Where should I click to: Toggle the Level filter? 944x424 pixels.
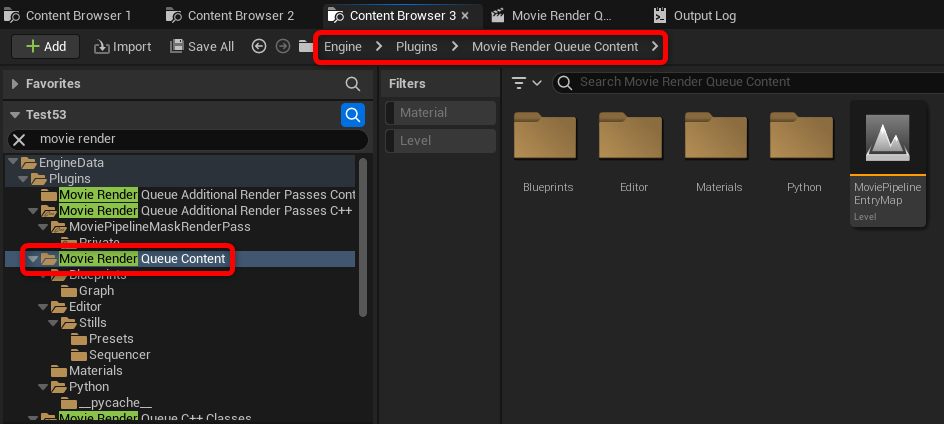click(x=441, y=141)
